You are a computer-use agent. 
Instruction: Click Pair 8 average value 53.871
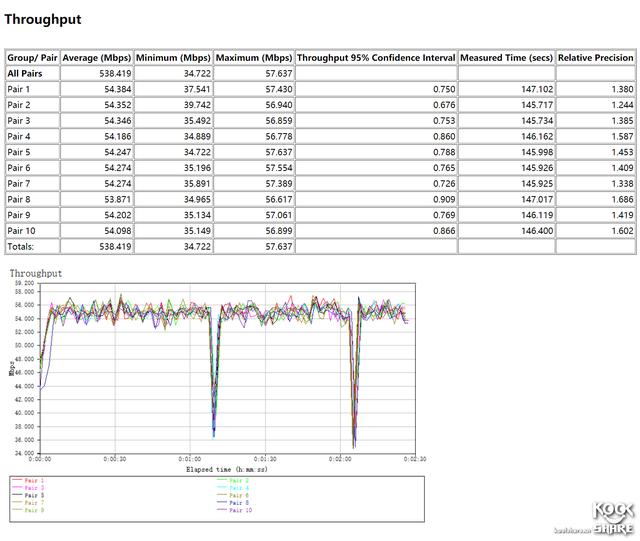[x=118, y=199]
